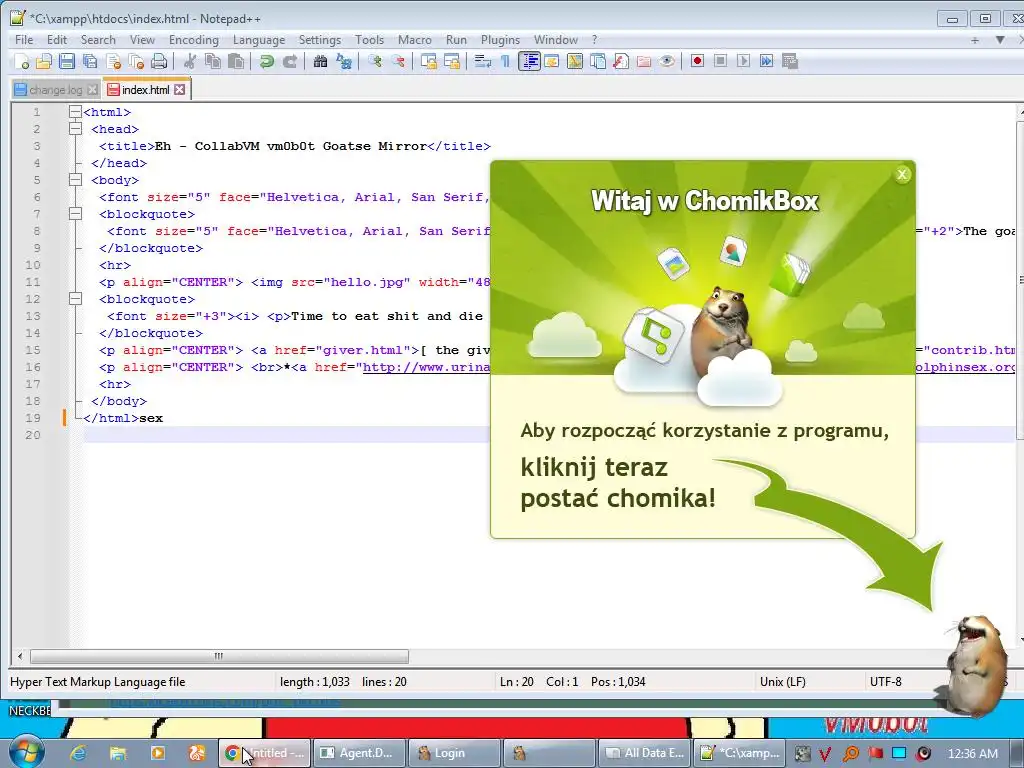Click the Zoom In magnifier icon
The image size is (1024, 768).
[x=375, y=61]
